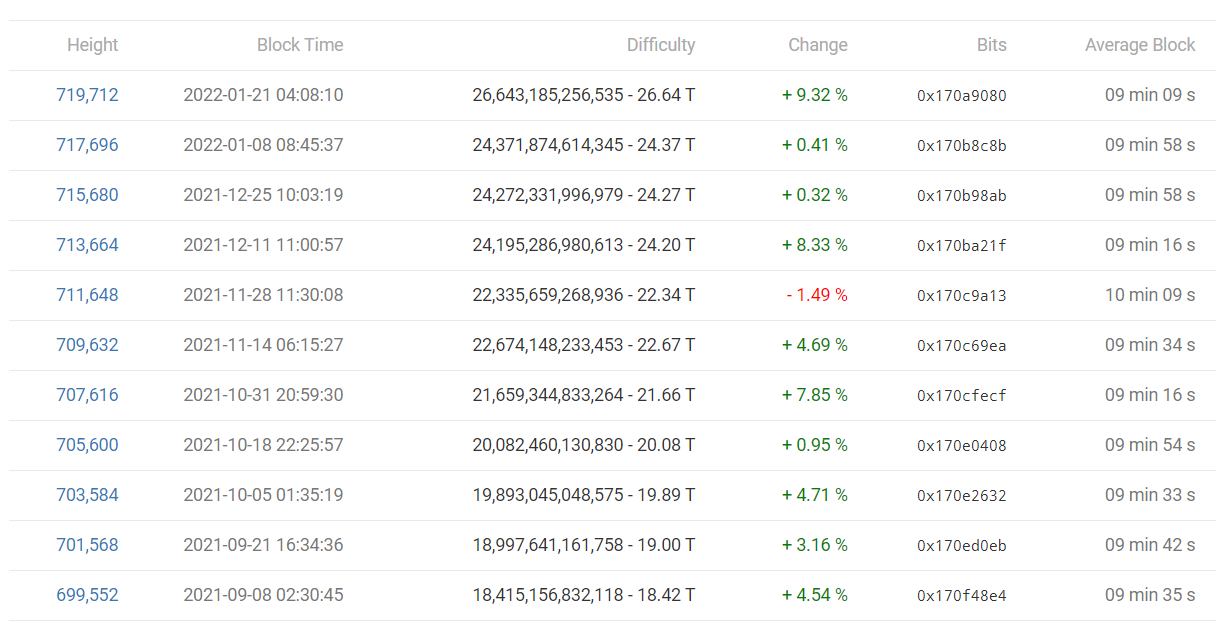Open block 717,696 details
The height and width of the screenshot is (625, 1216).
tap(87, 145)
